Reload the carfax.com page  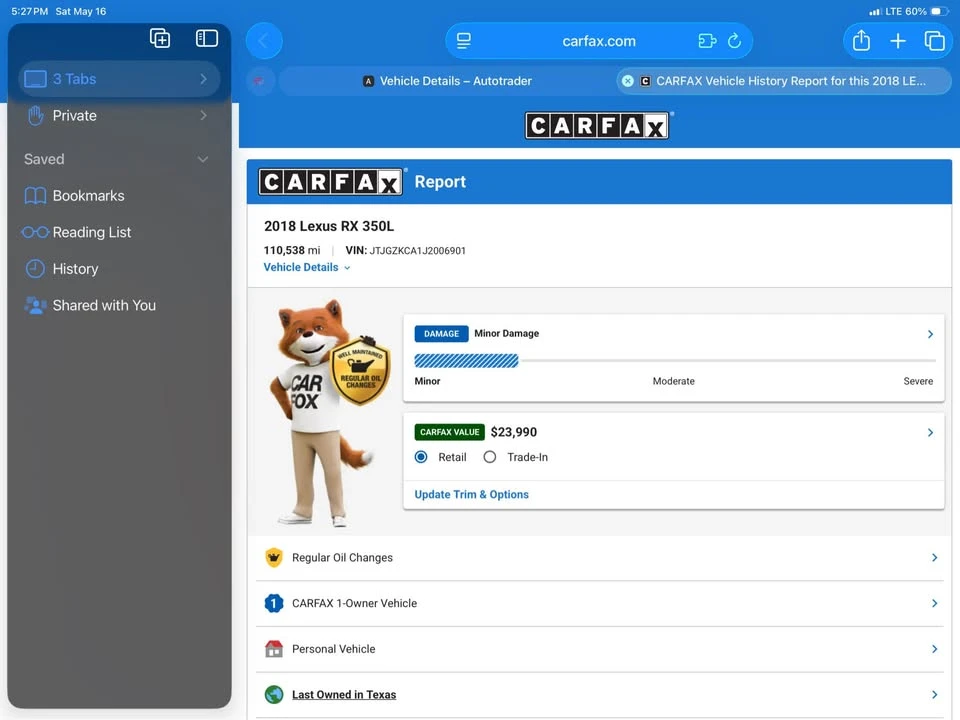(x=734, y=41)
